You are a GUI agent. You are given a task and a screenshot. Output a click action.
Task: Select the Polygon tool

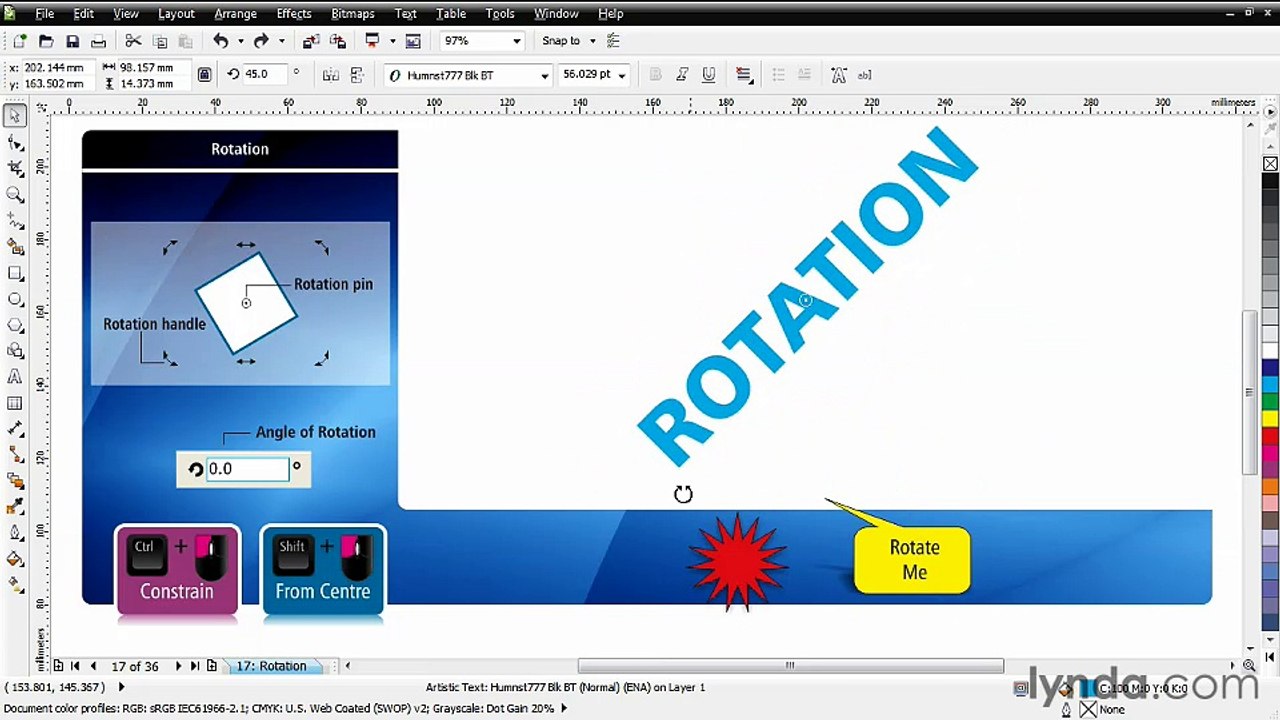[15, 325]
